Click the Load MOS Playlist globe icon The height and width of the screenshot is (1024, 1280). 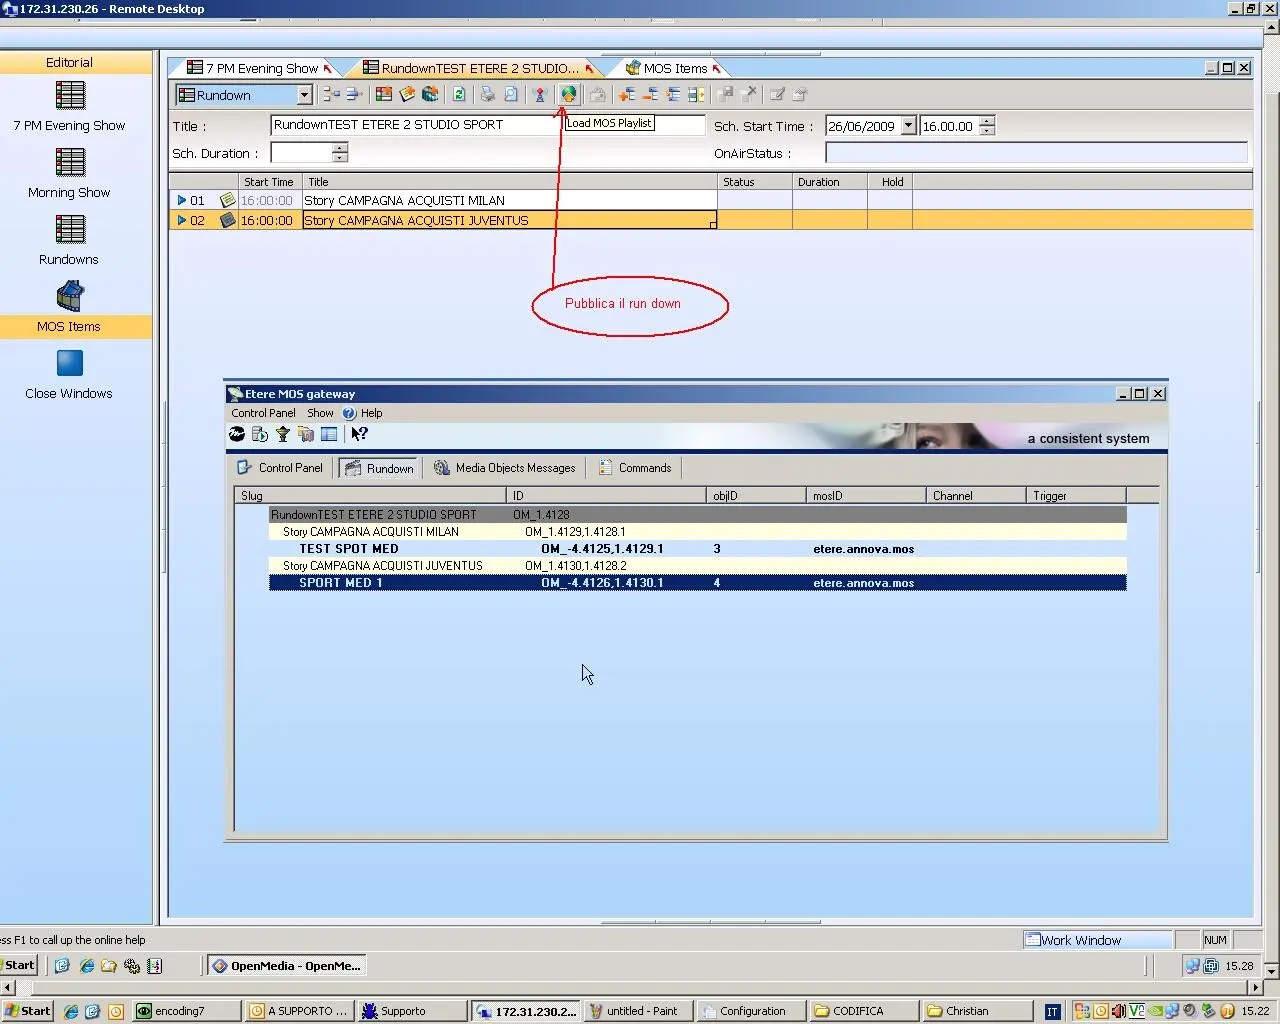point(568,94)
